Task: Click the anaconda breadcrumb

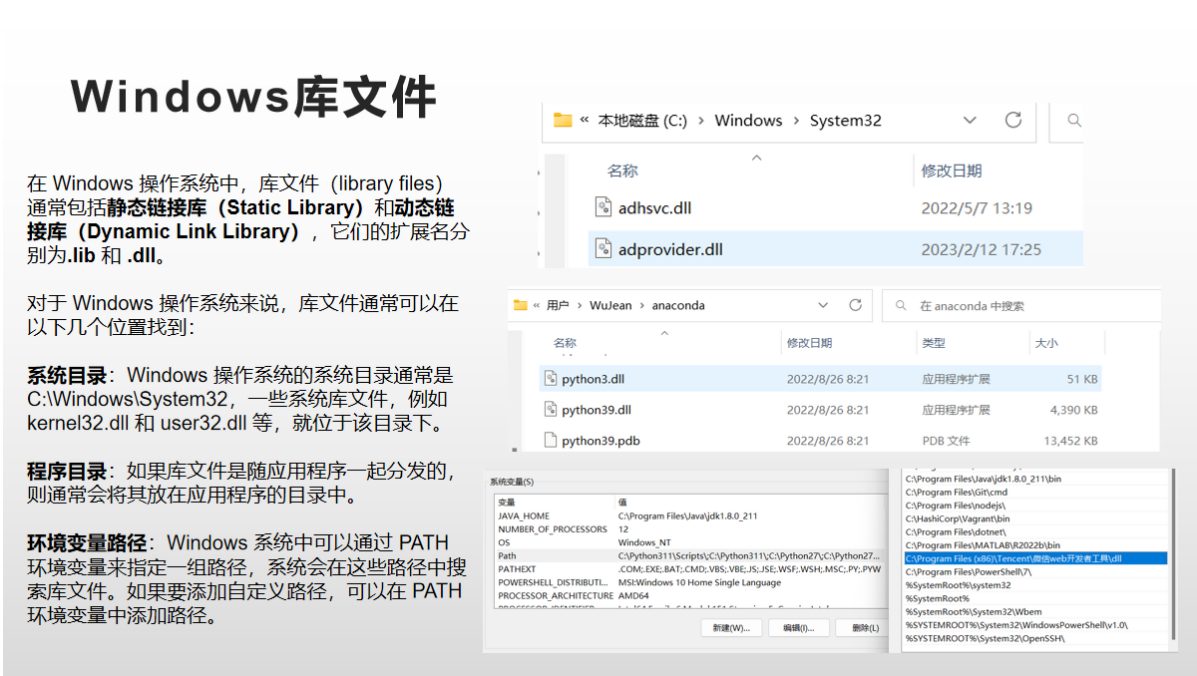Action: (x=678, y=305)
